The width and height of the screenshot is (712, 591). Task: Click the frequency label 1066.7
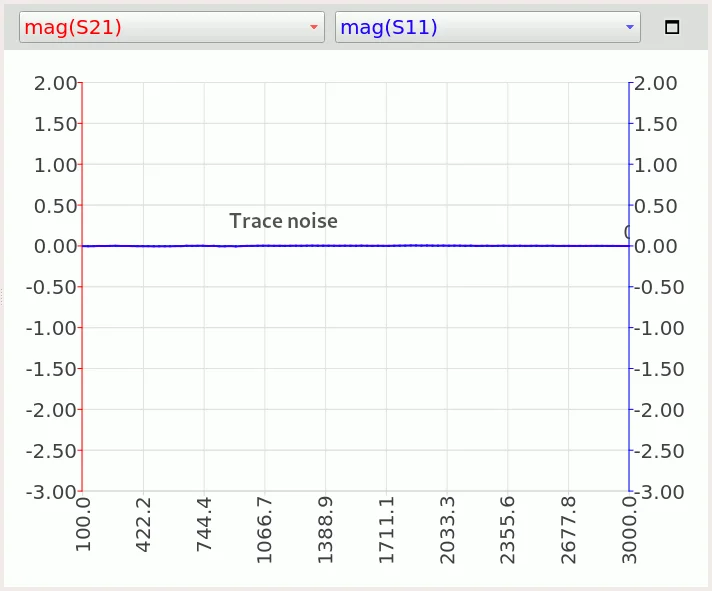tap(265, 530)
